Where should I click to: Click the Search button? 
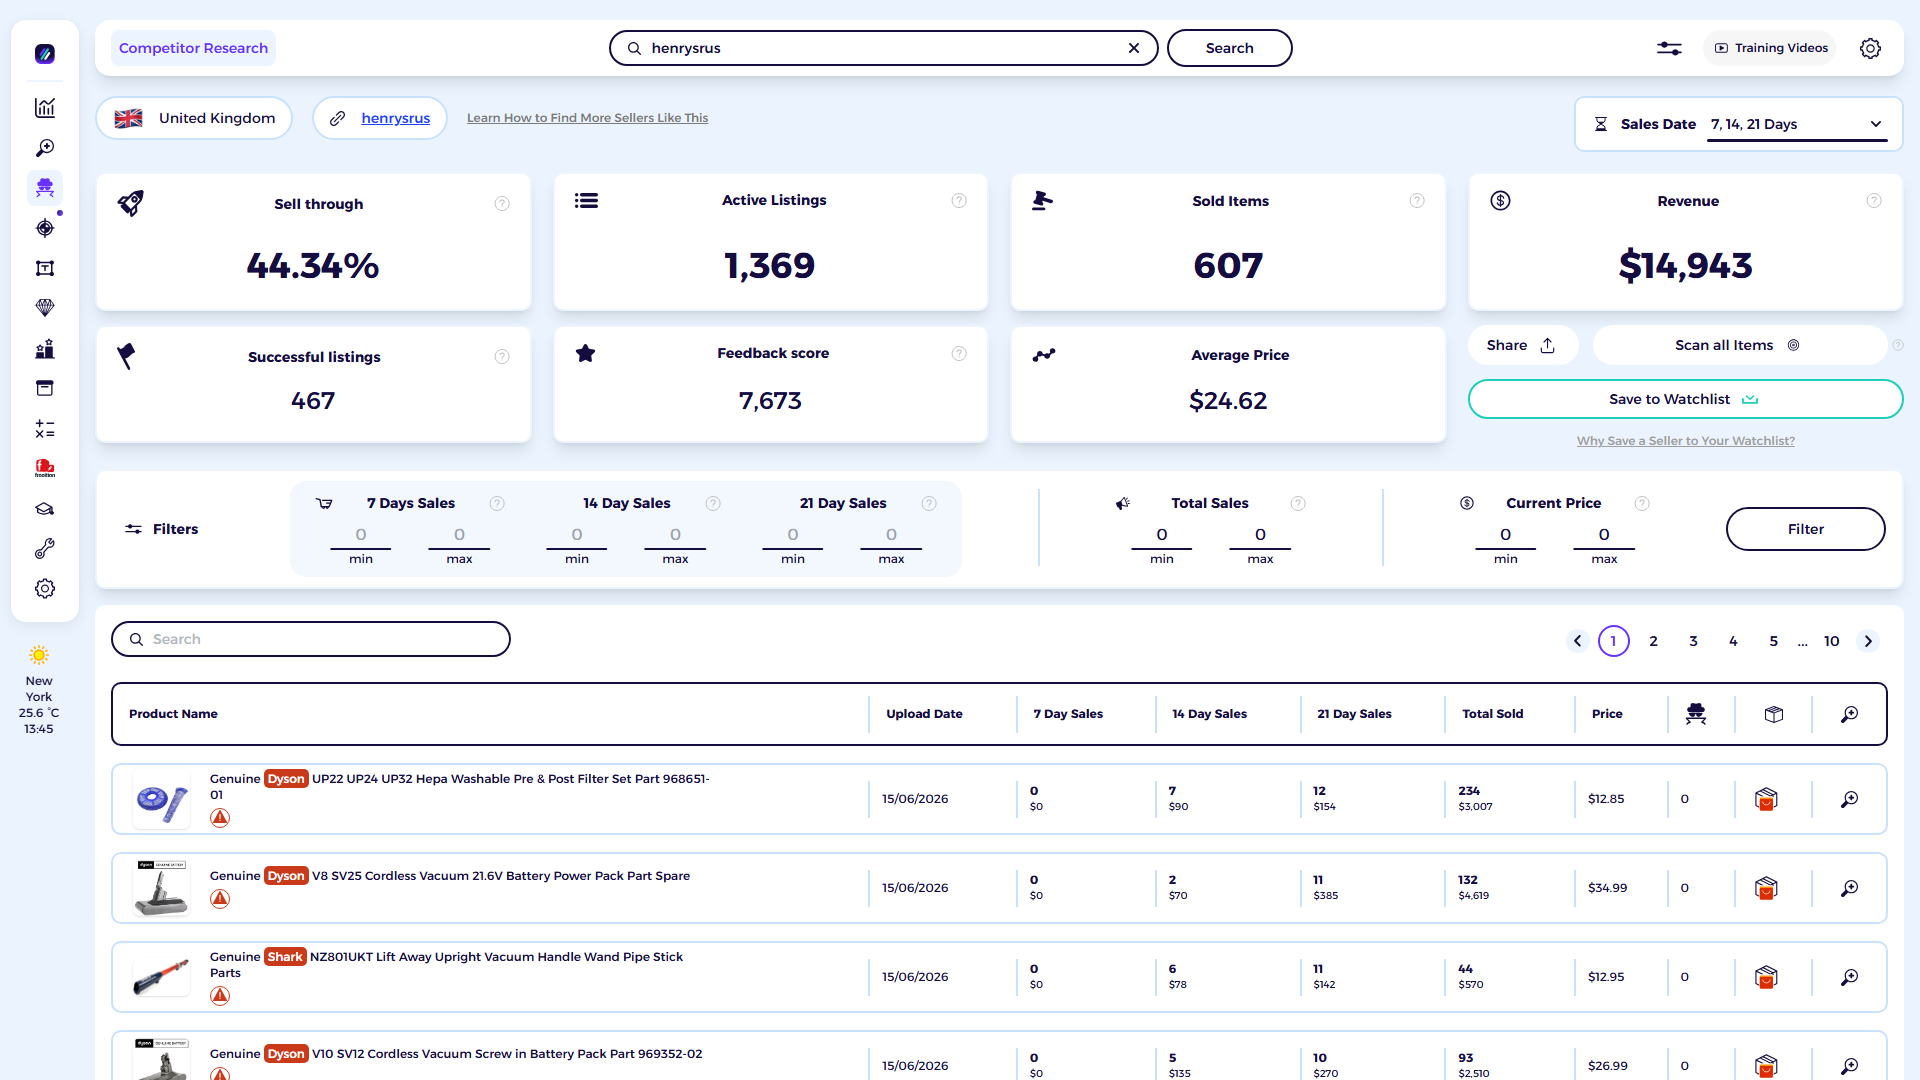click(x=1229, y=48)
